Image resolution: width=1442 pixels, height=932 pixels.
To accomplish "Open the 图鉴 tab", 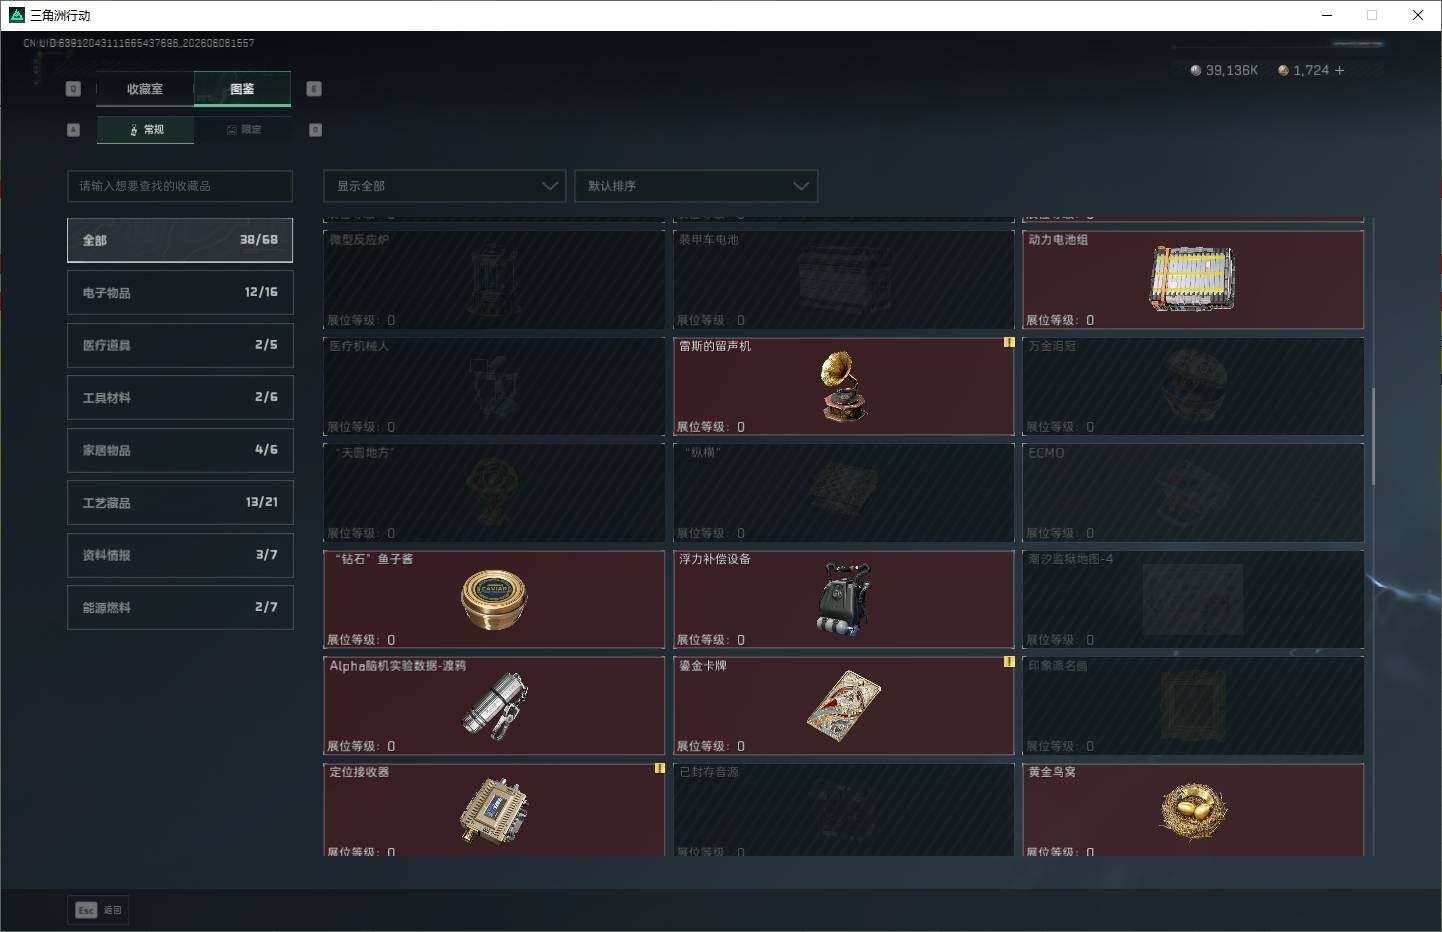I will pyautogui.click(x=242, y=89).
